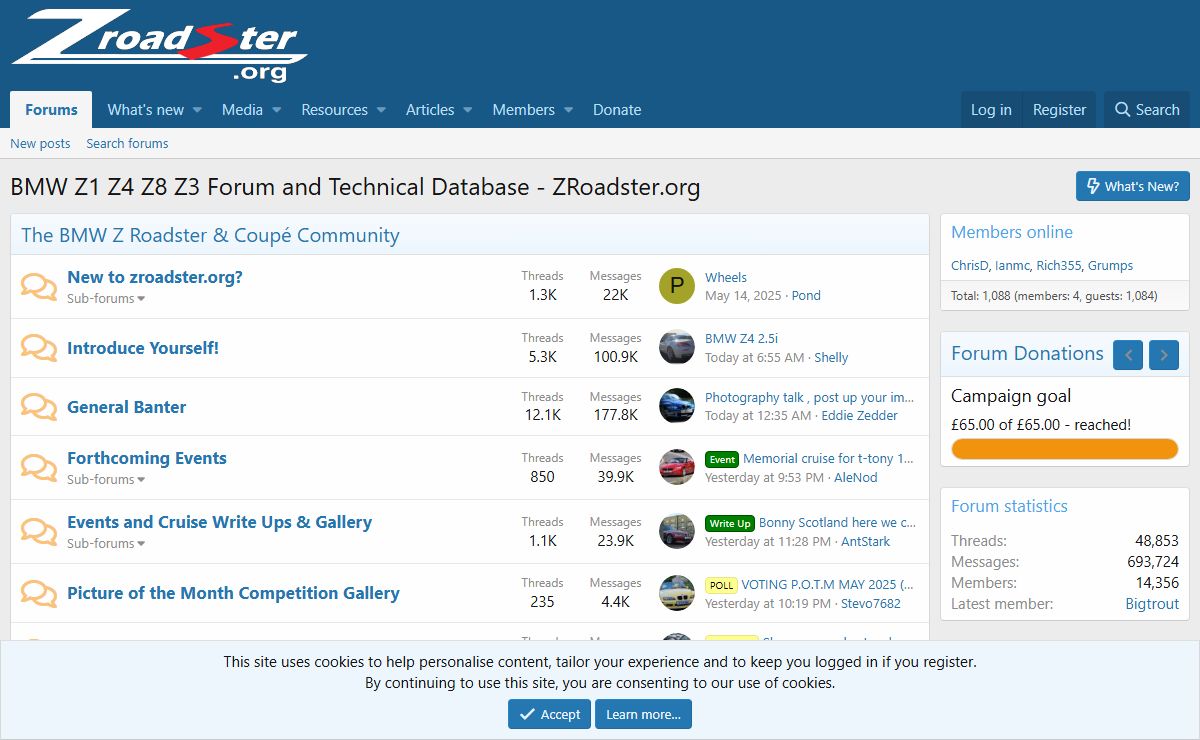Open the Memorial cruise for t-tony thread
Image resolution: width=1200 pixels, height=740 pixels.
click(828, 458)
